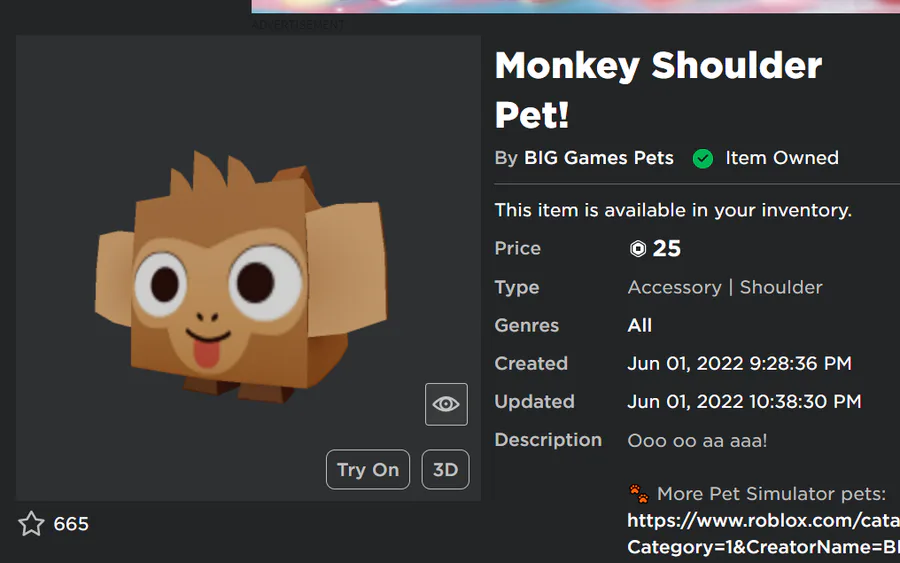Toggle the eye preview visibility button

446,404
